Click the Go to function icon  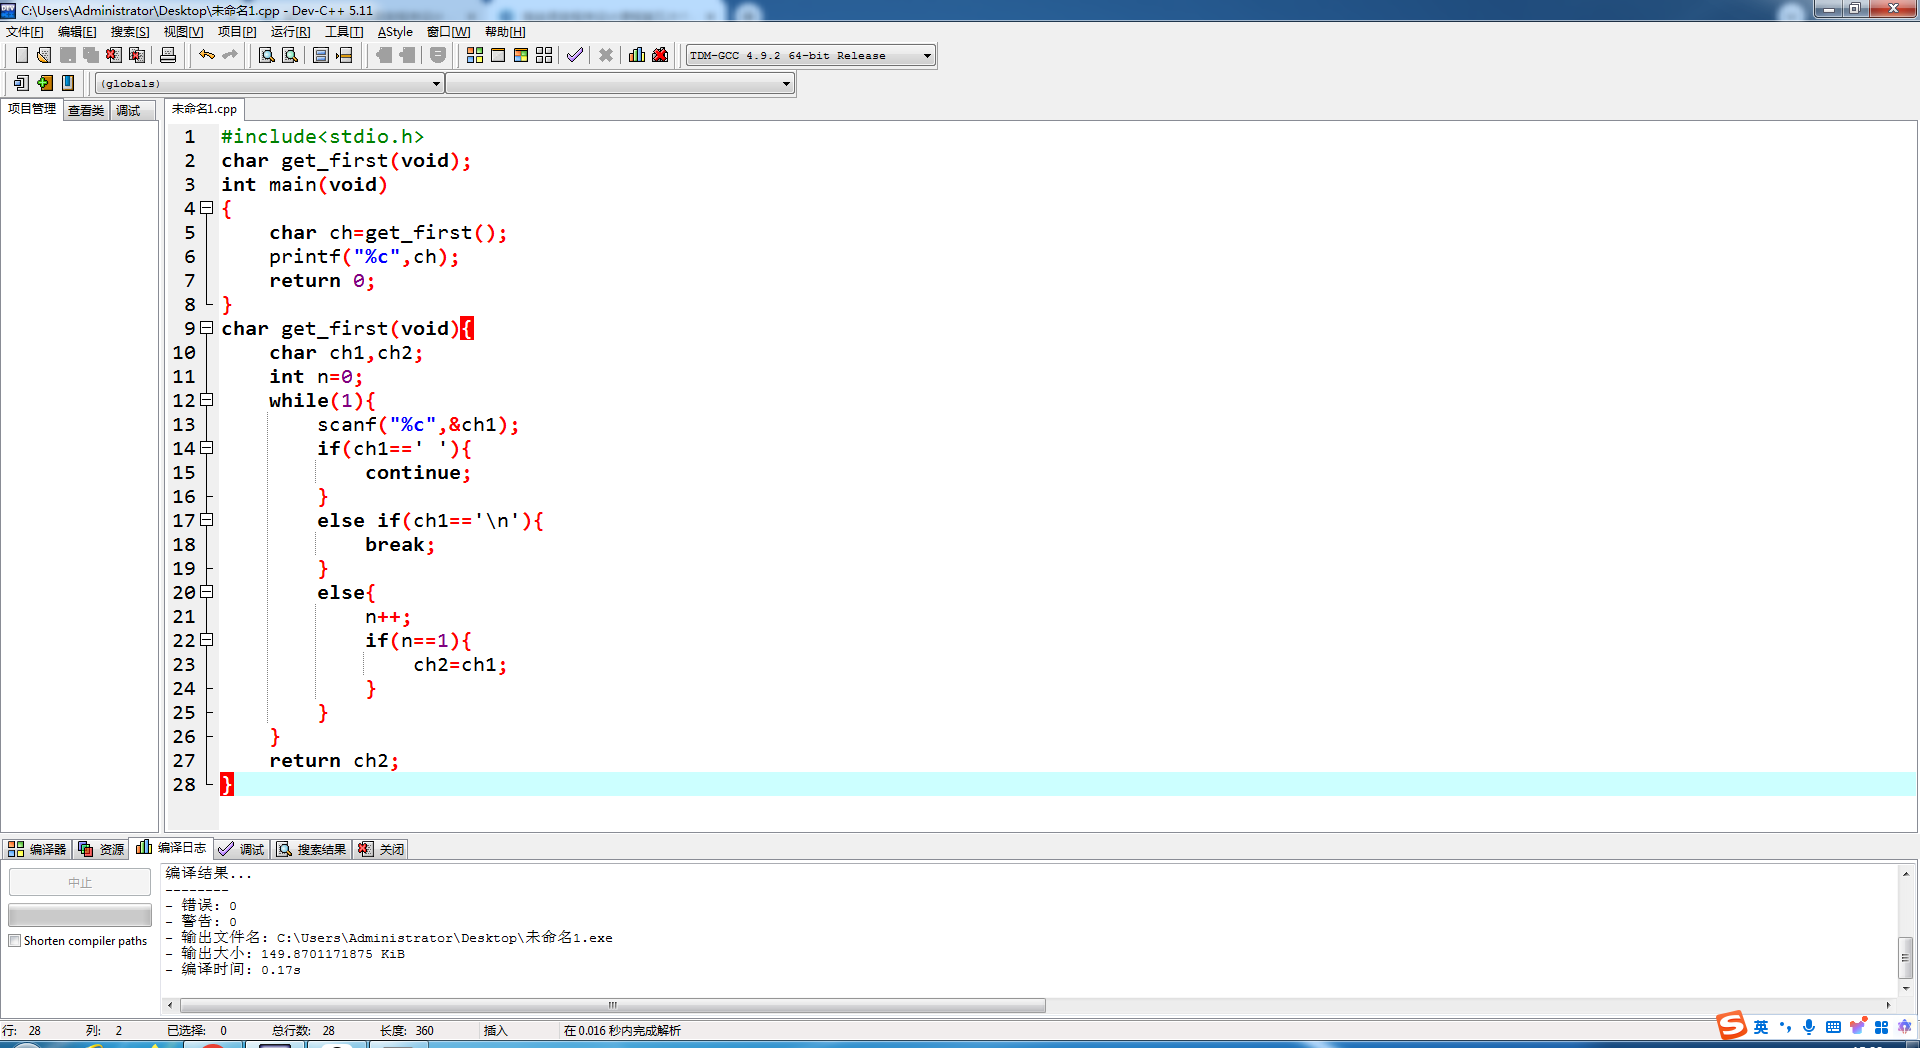[x=321, y=55]
